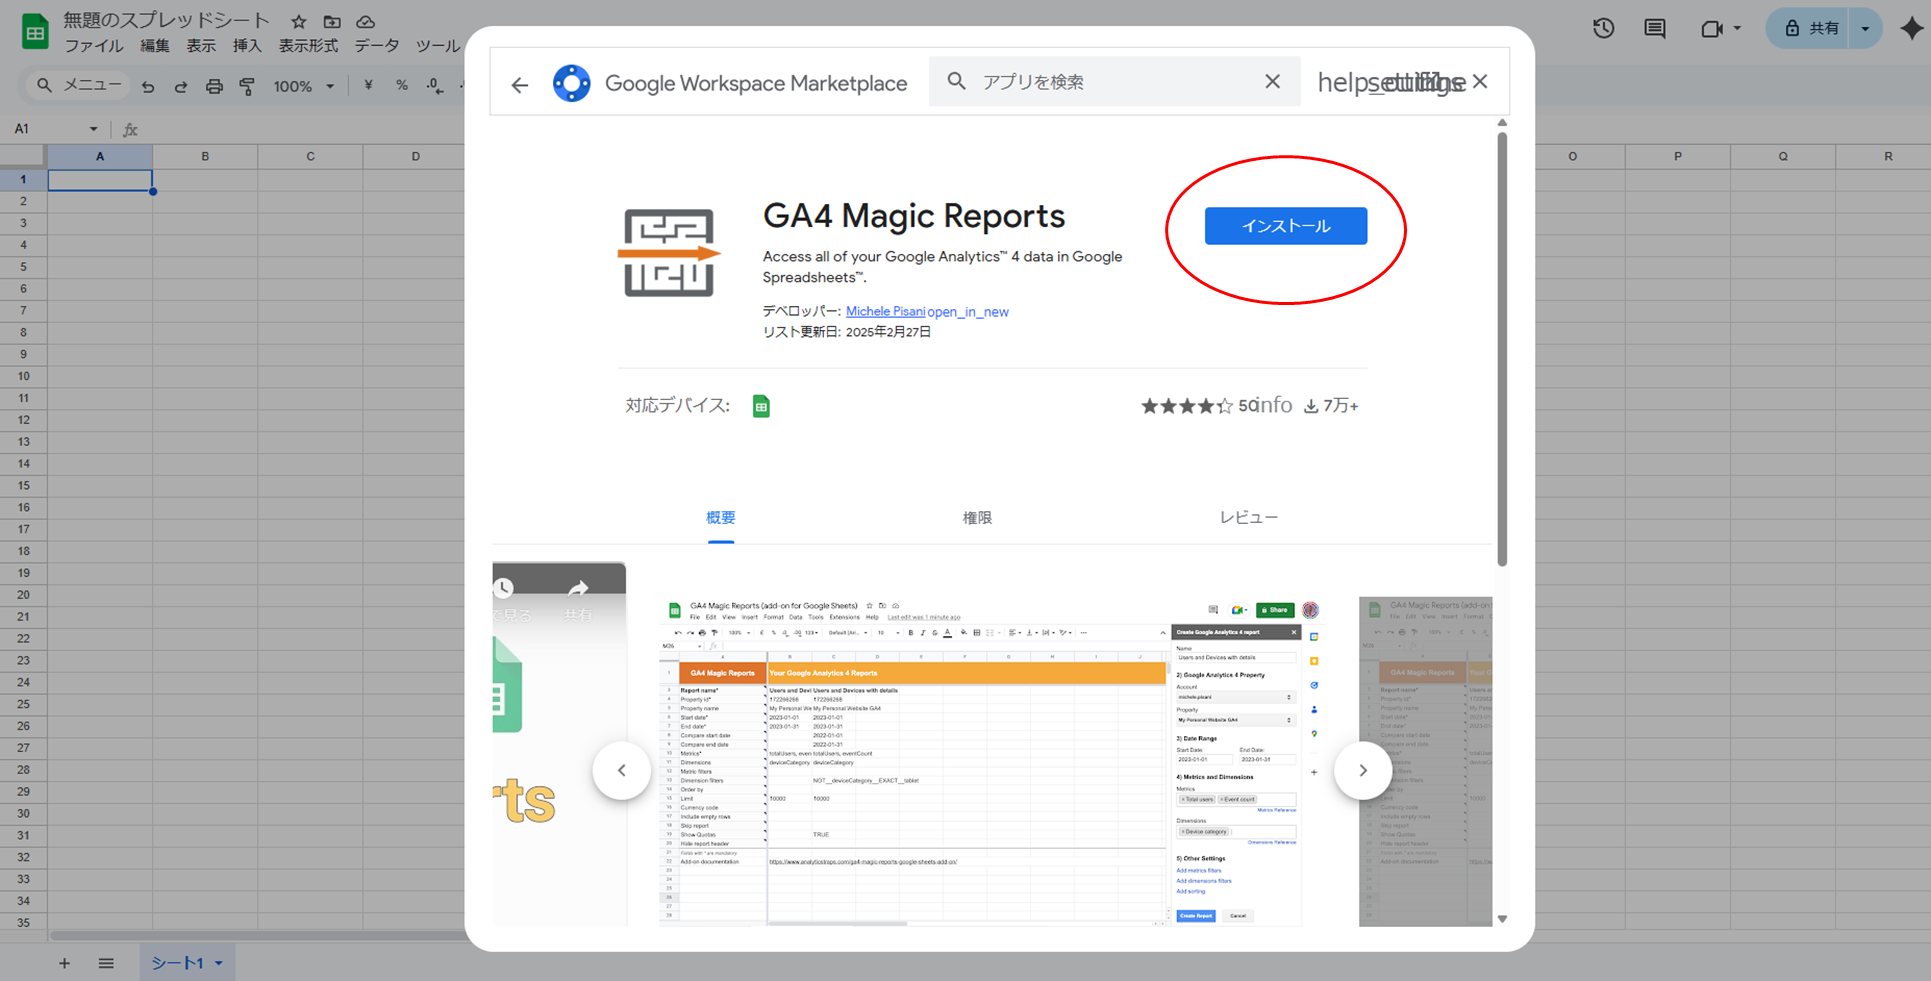Click the video meeting camera icon

pos(1711,29)
